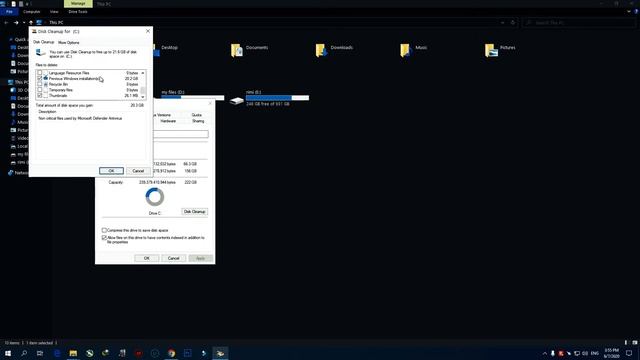Refresh the This PC view
Screen dimensions: 640x360
click(x=513, y=22)
